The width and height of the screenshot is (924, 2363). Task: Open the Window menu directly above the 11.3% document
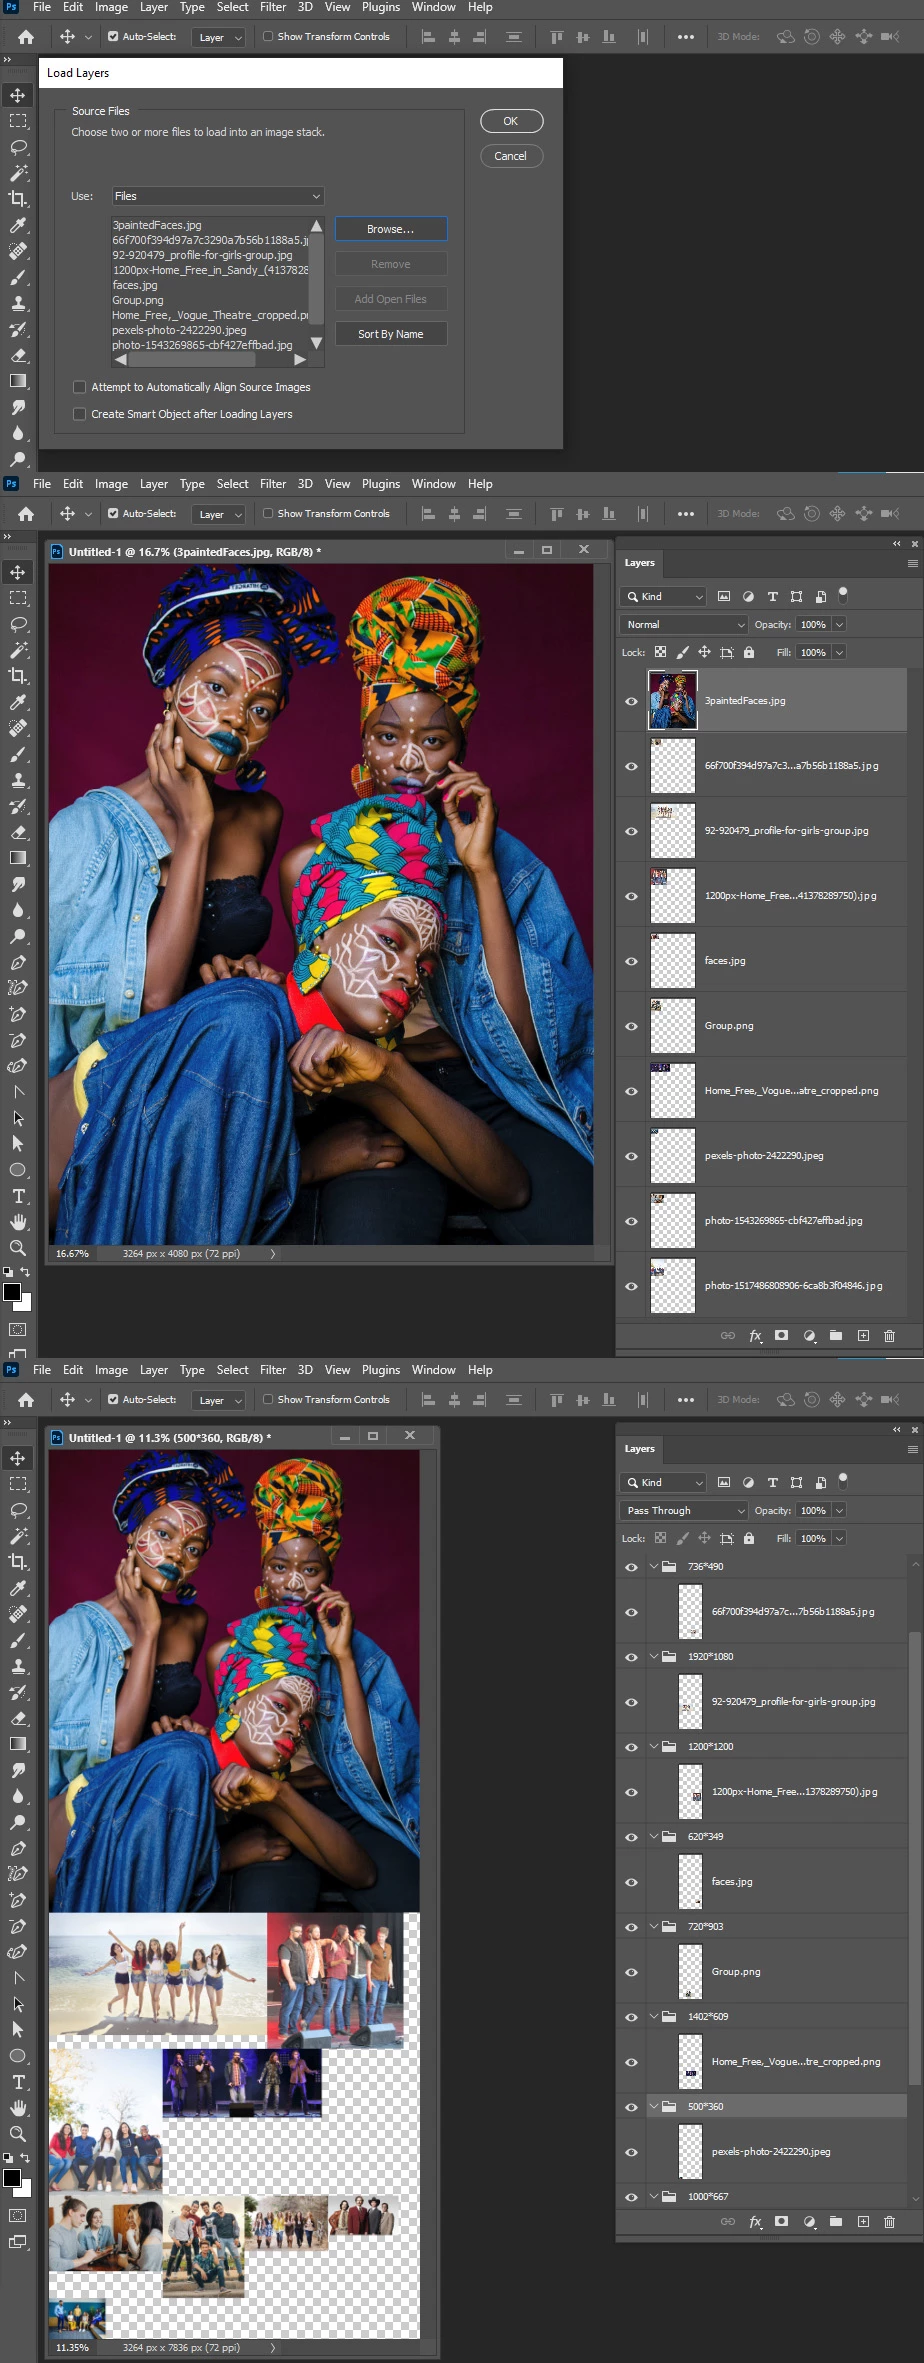pos(434,1370)
